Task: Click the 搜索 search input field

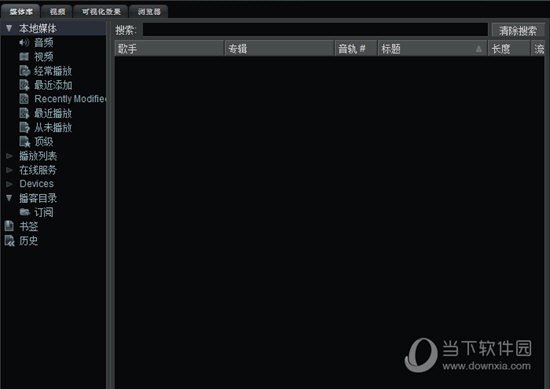Action: [315, 30]
